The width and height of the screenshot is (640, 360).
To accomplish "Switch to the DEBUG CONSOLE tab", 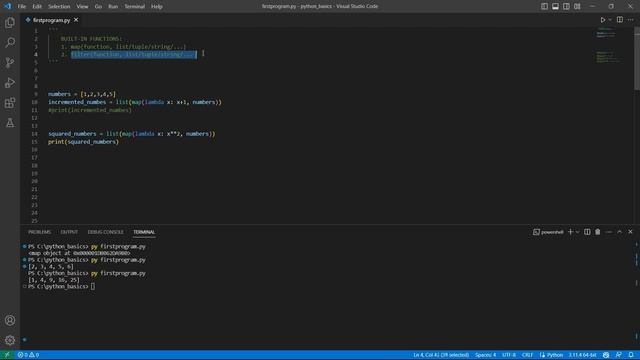I will coord(105,232).
